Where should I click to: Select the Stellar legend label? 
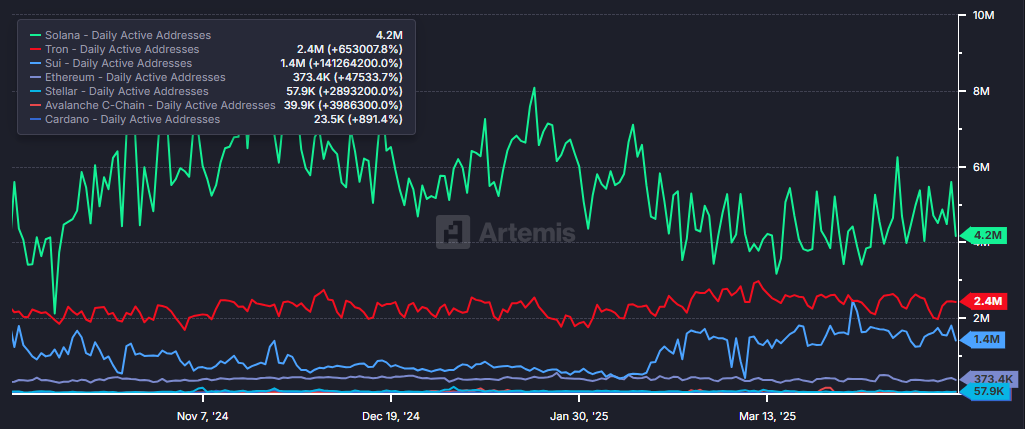[x=128, y=91]
